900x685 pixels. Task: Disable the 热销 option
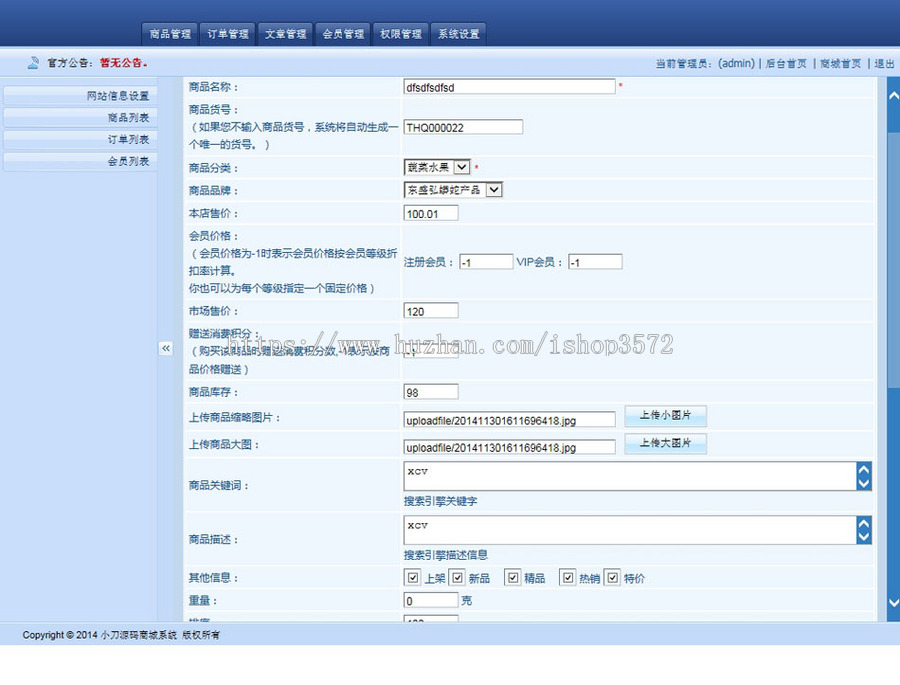pos(568,577)
